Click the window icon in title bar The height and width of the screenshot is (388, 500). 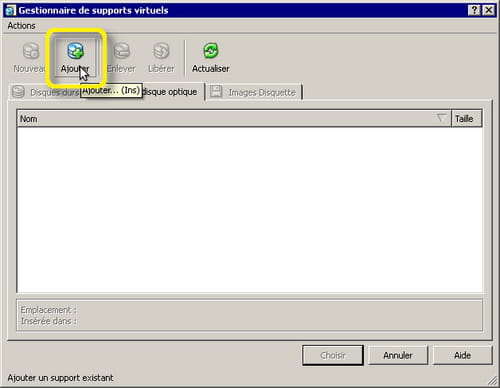coord(10,11)
